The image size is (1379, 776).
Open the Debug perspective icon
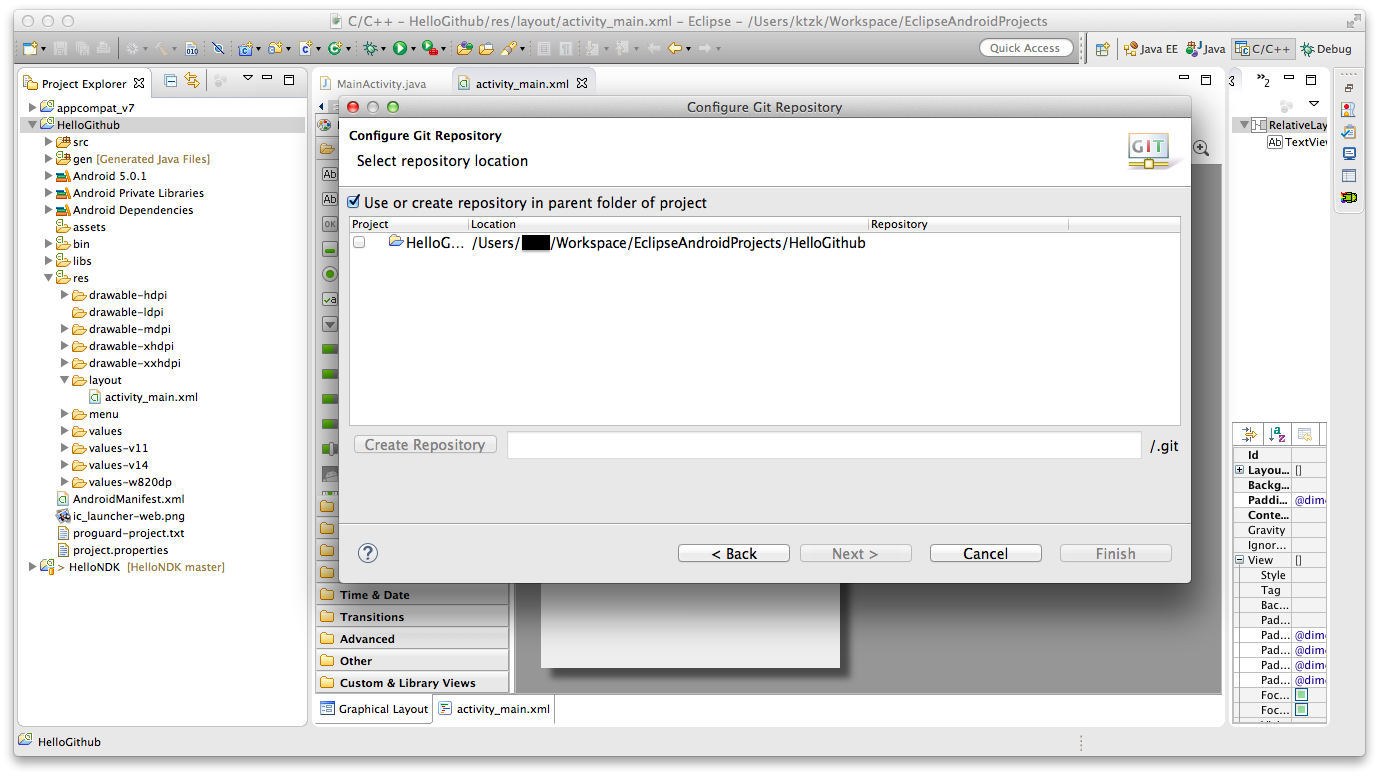[x=1326, y=47]
